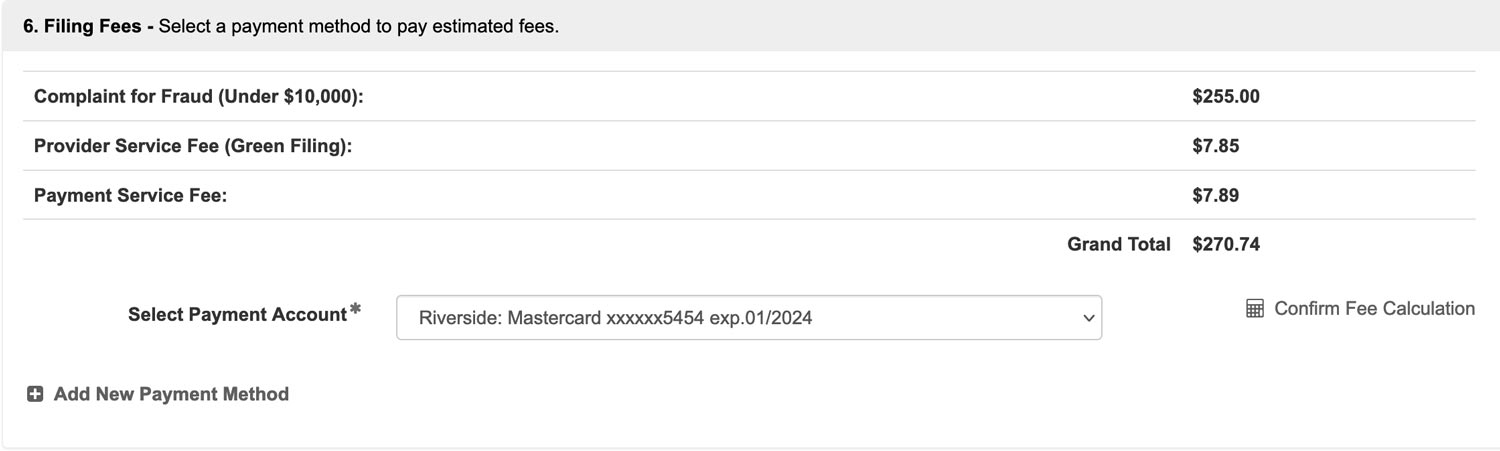
Task: Click the calculator icon beside Confirm Fee Calculation
Action: (x=1255, y=309)
